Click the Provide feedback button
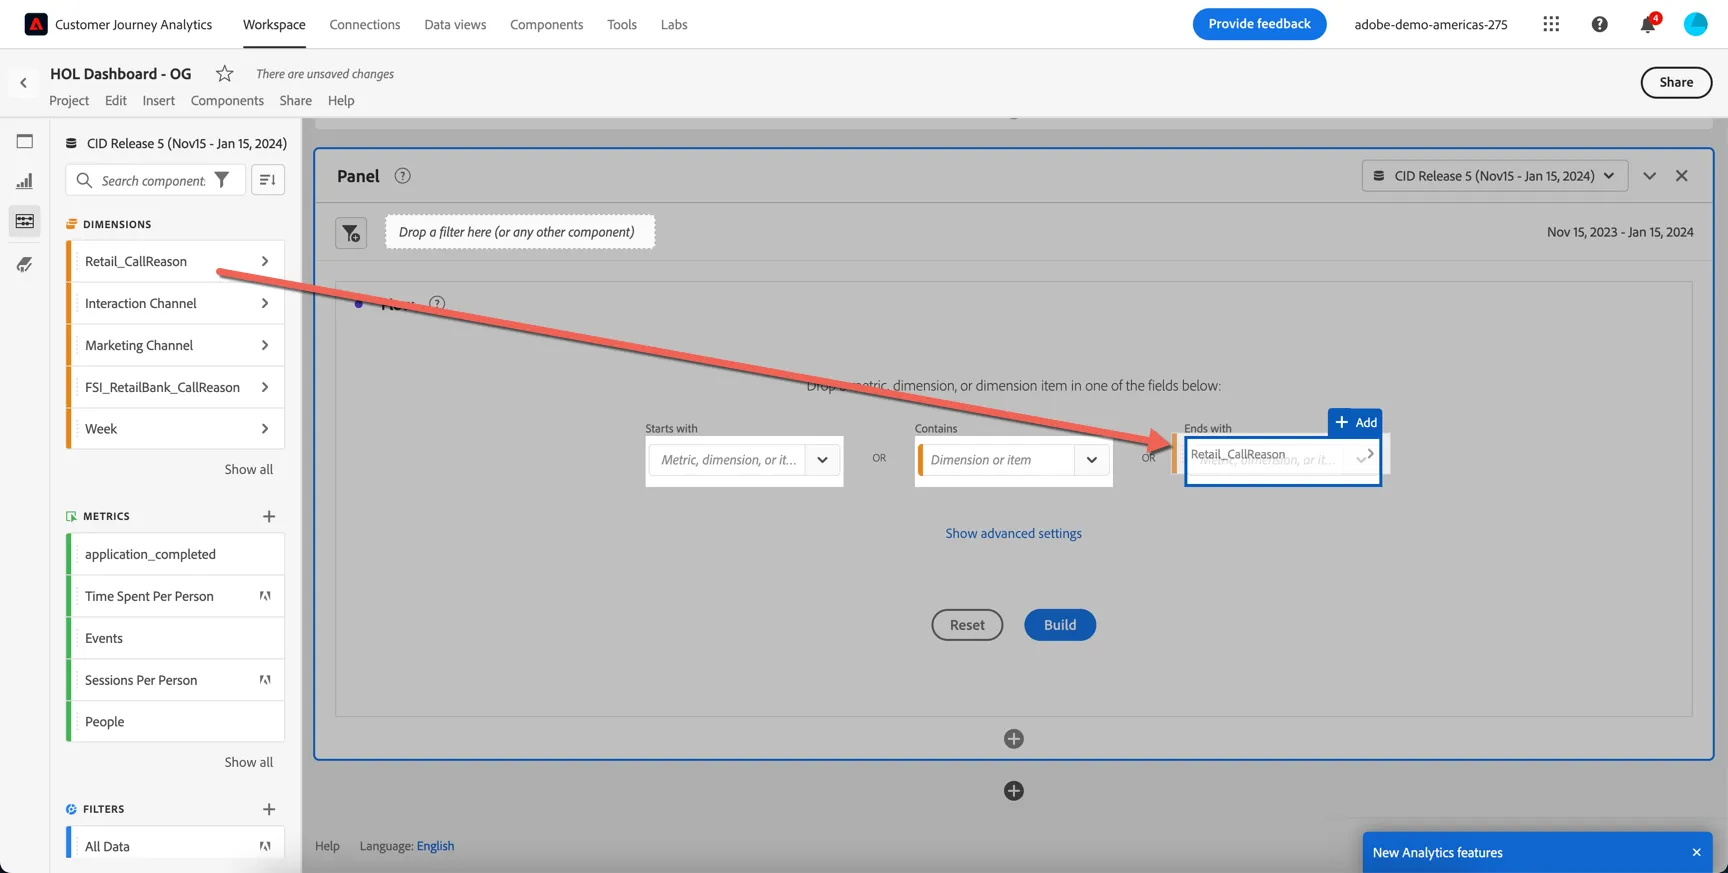 pos(1259,24)
